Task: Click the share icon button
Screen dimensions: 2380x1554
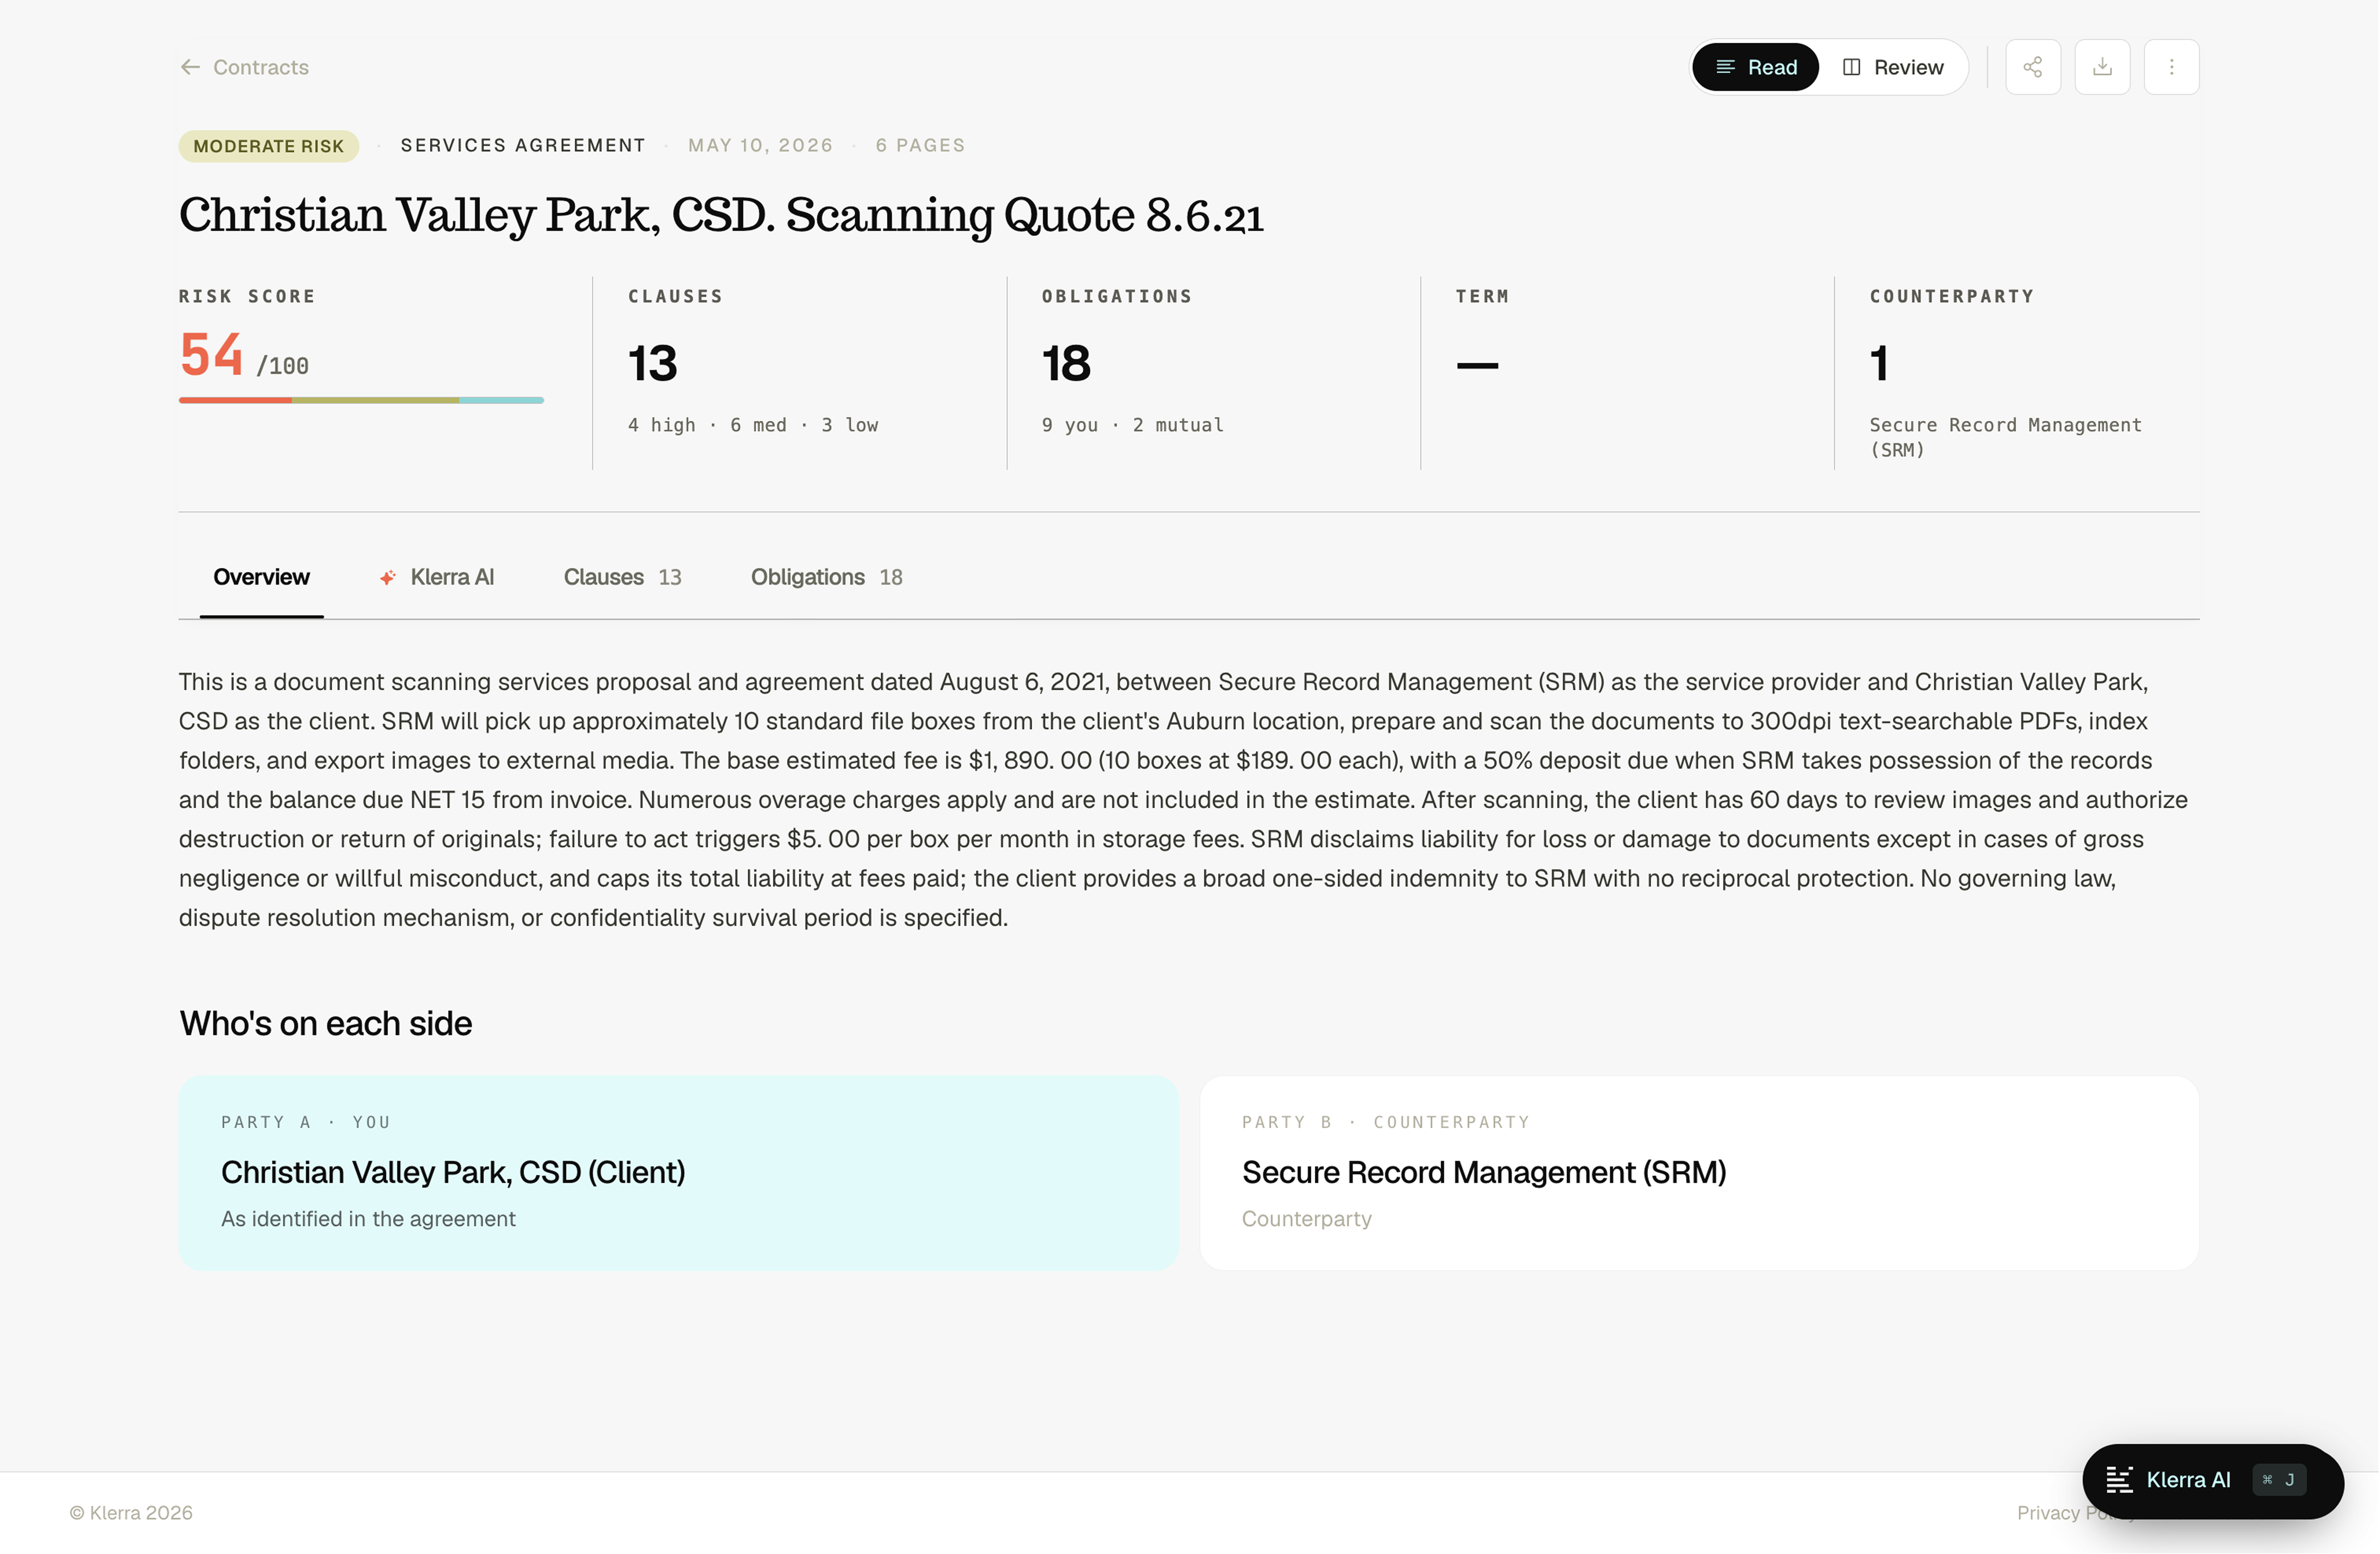Action: 2033,67
